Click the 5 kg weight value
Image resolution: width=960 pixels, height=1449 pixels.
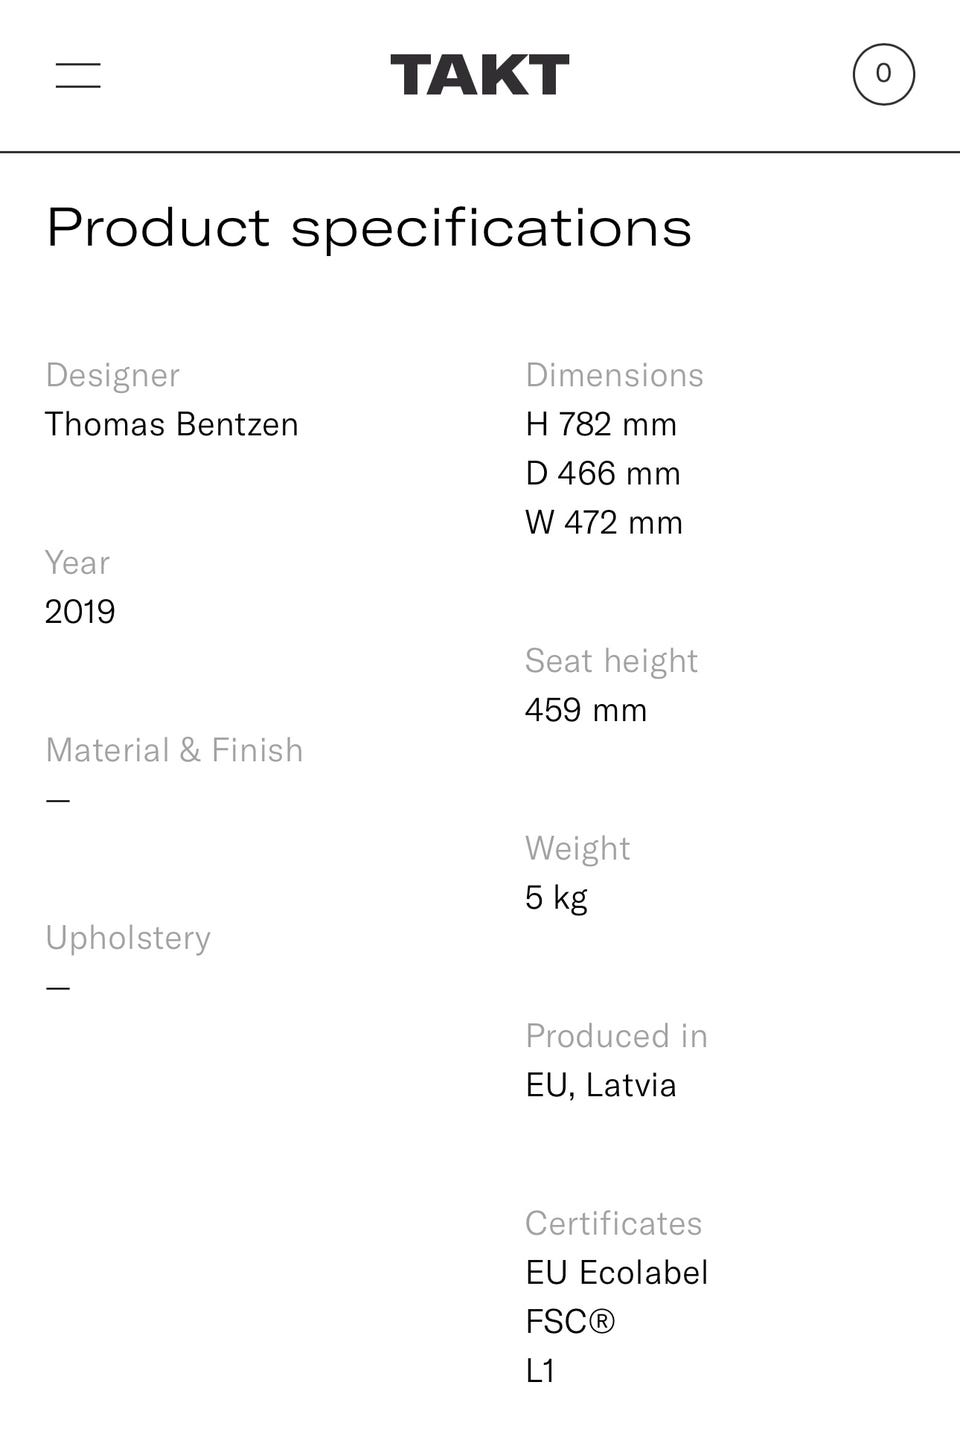556,897
